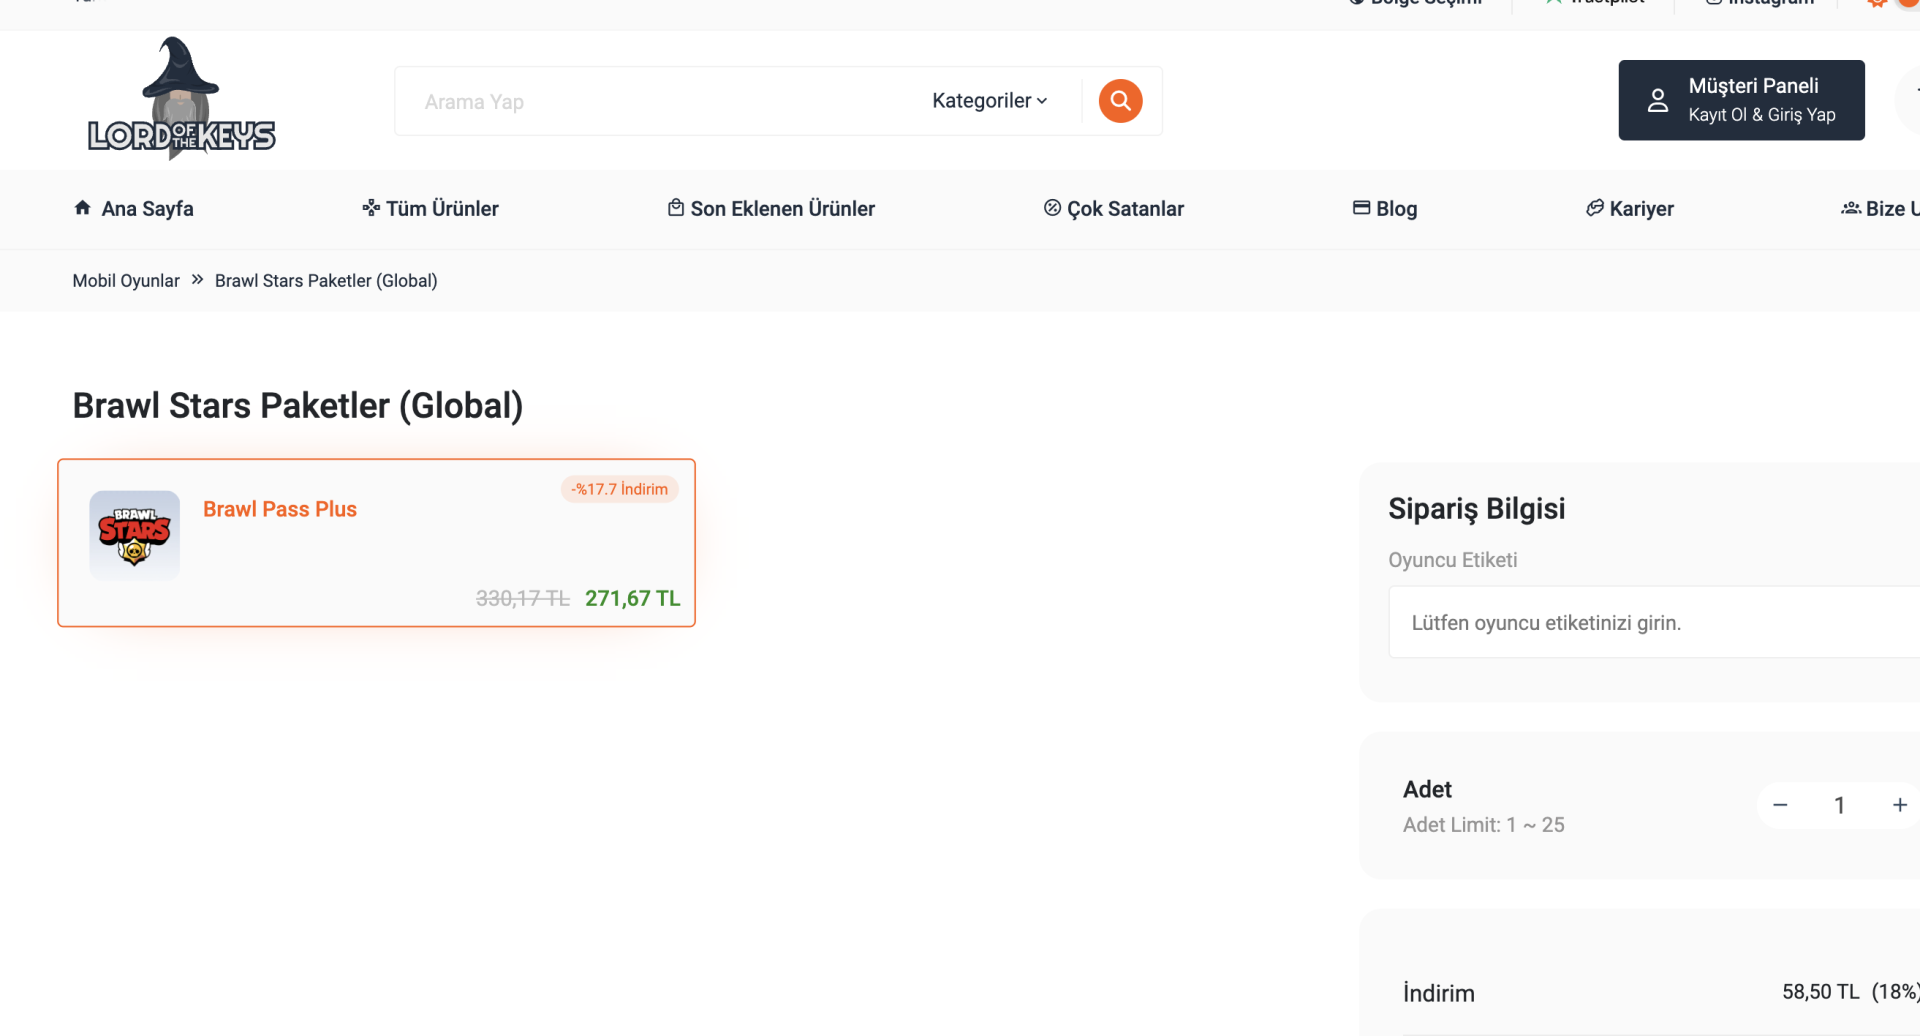Click Kayıt Ol & Giriş Yap button
Image resolution: width=1920 pixels, height=1036 pixels.
pos(1761,115)
